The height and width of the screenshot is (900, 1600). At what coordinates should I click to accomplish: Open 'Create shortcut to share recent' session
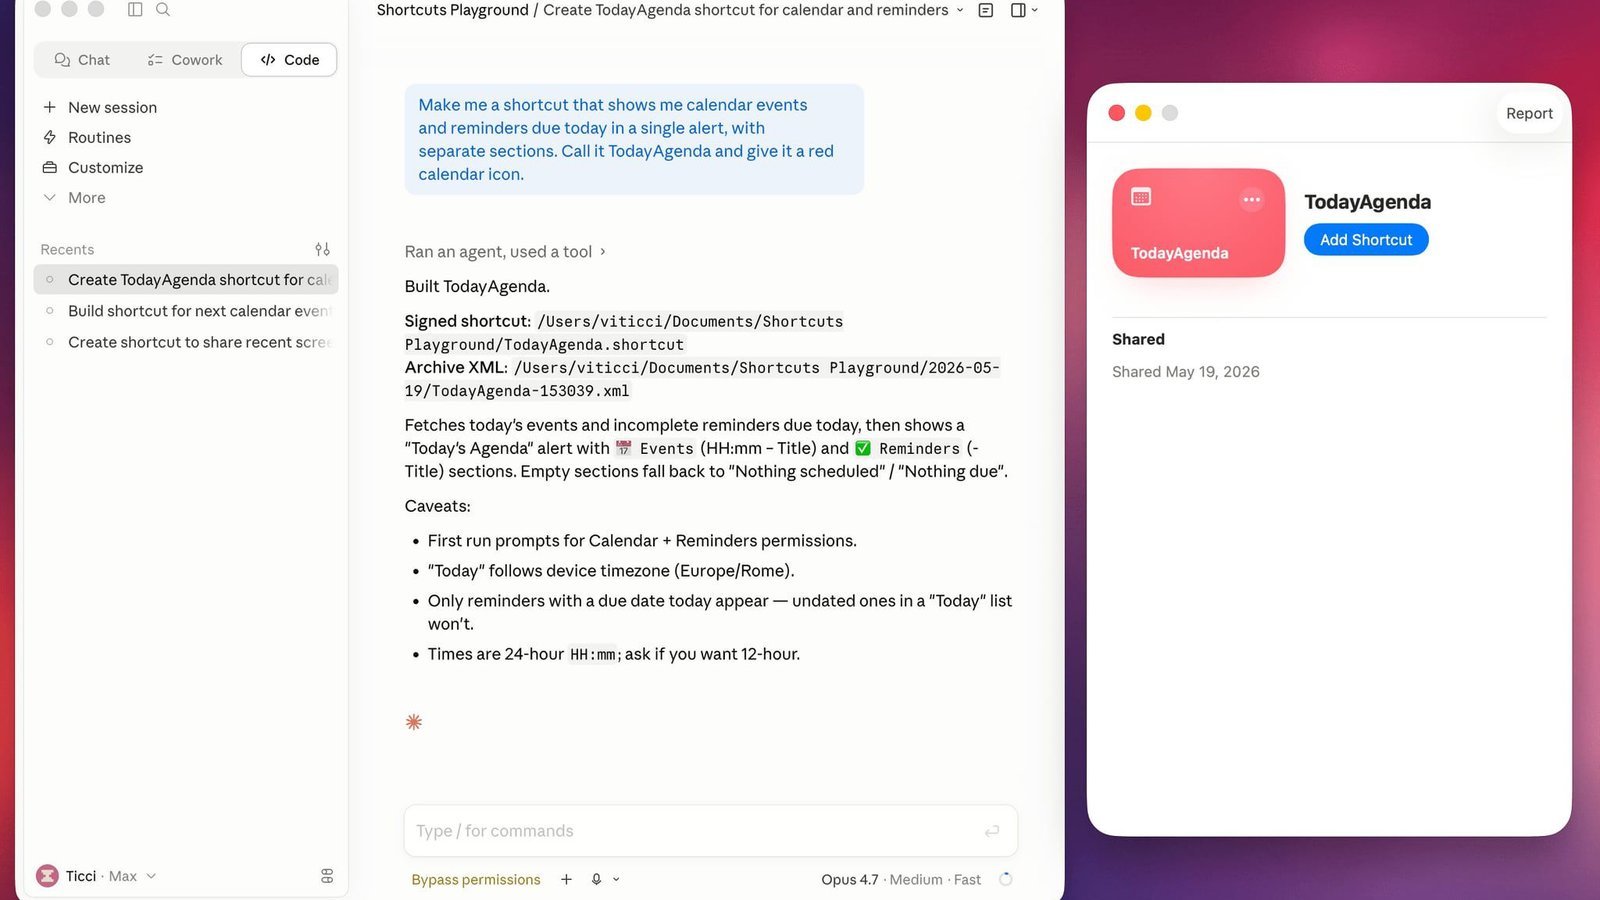point(186,342)
